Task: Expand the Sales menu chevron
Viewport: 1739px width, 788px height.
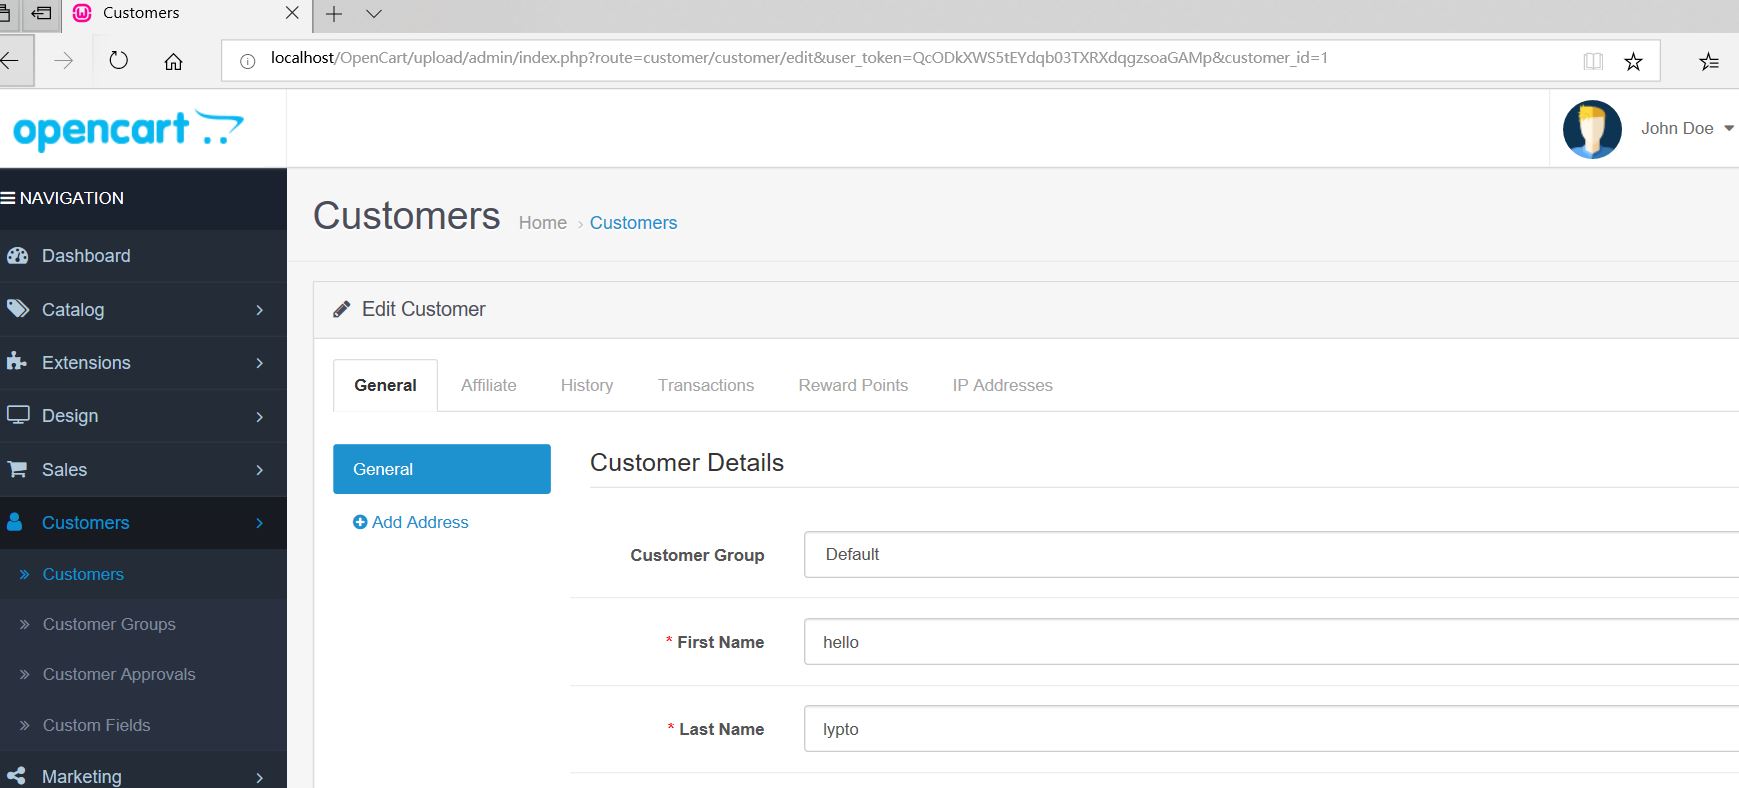Action: pos(259,470)
